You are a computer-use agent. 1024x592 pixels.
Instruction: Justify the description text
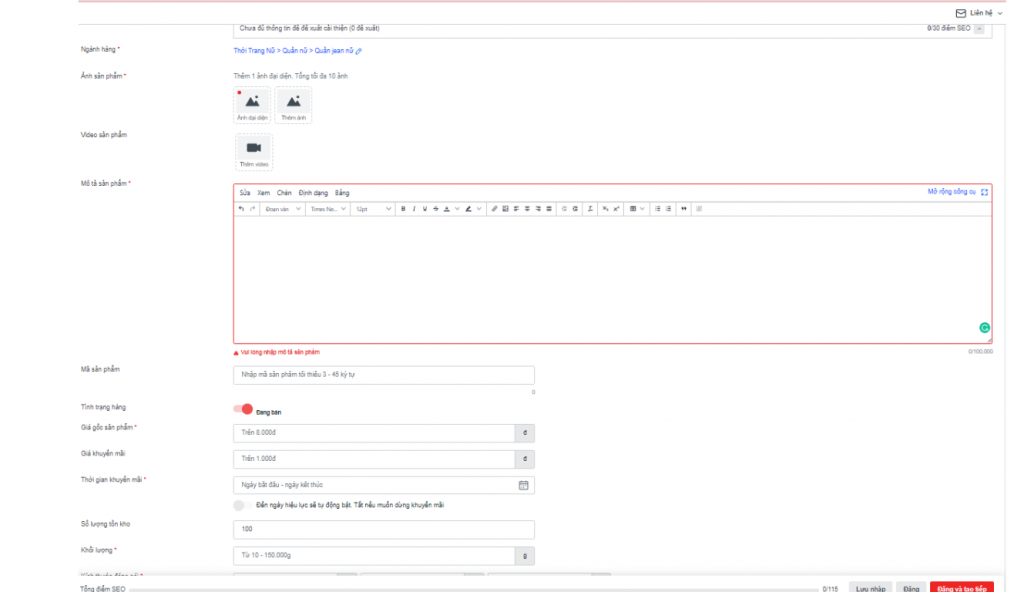(x=549, y=209)
